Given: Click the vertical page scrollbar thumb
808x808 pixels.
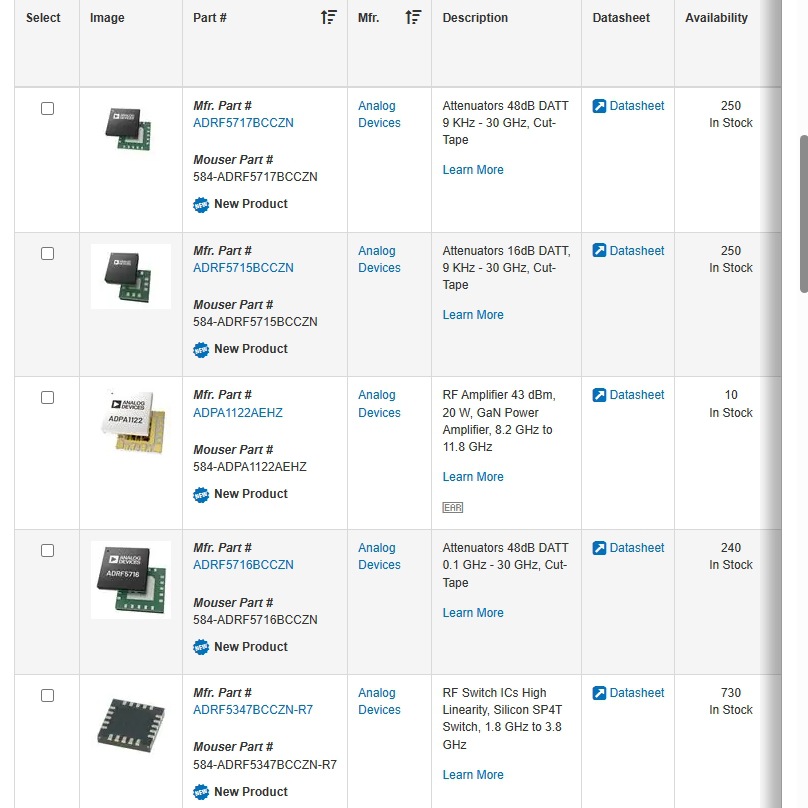Looking at the screenshot, I should (x=803, y=214).
